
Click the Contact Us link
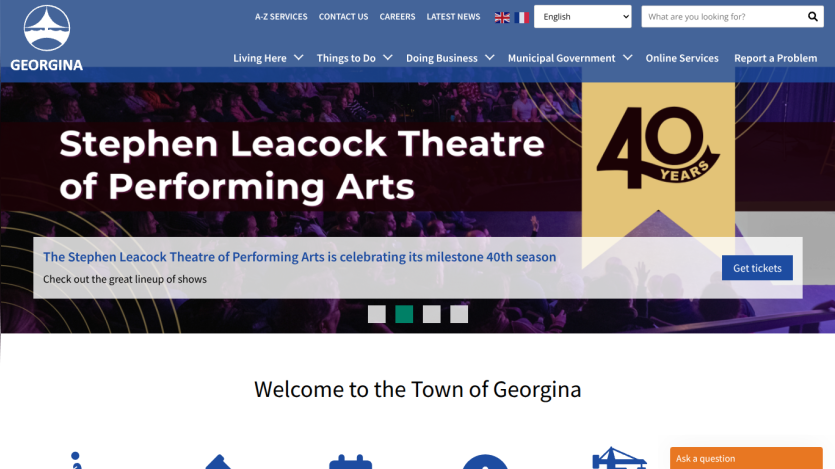tap(343, 17)
